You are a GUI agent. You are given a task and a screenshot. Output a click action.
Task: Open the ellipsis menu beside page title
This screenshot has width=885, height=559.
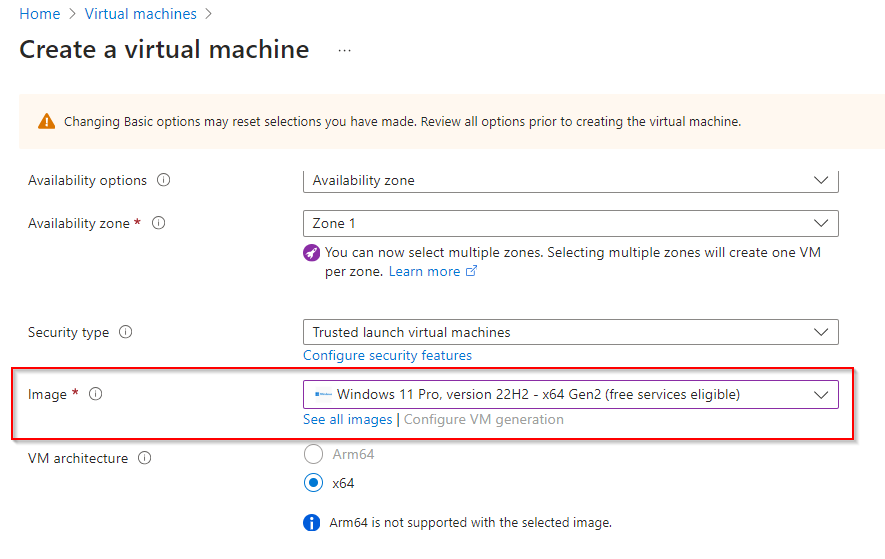[344, 51]
